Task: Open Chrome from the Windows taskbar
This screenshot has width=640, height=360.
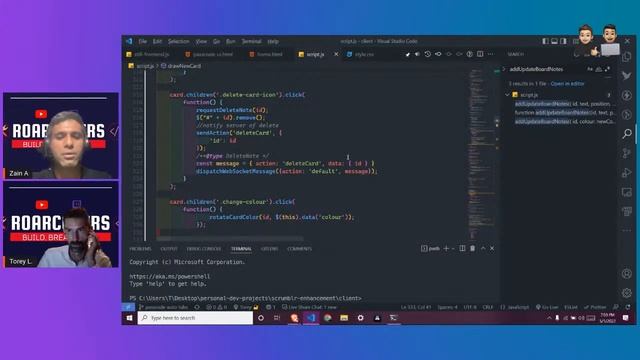Action: (x=328, y=318)
